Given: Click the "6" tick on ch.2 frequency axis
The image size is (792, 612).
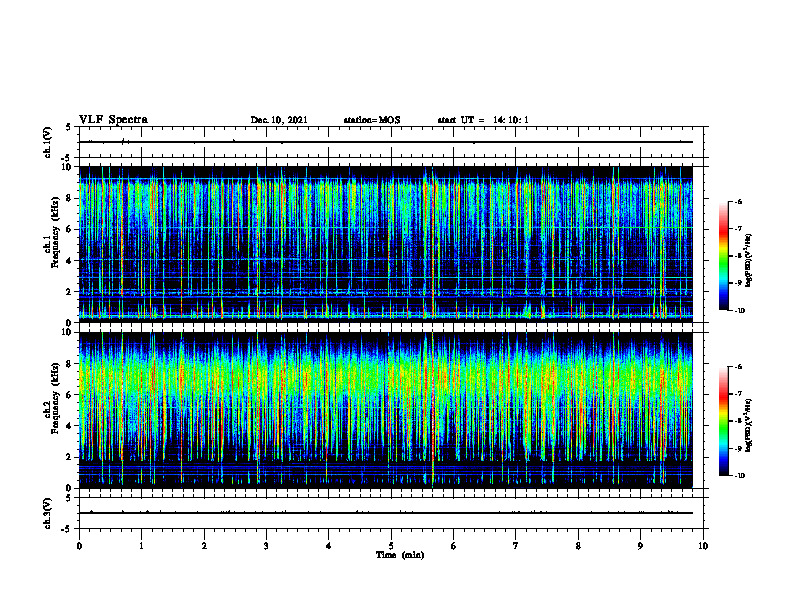Looking at the screenshot, I should [x=70, y=395].
